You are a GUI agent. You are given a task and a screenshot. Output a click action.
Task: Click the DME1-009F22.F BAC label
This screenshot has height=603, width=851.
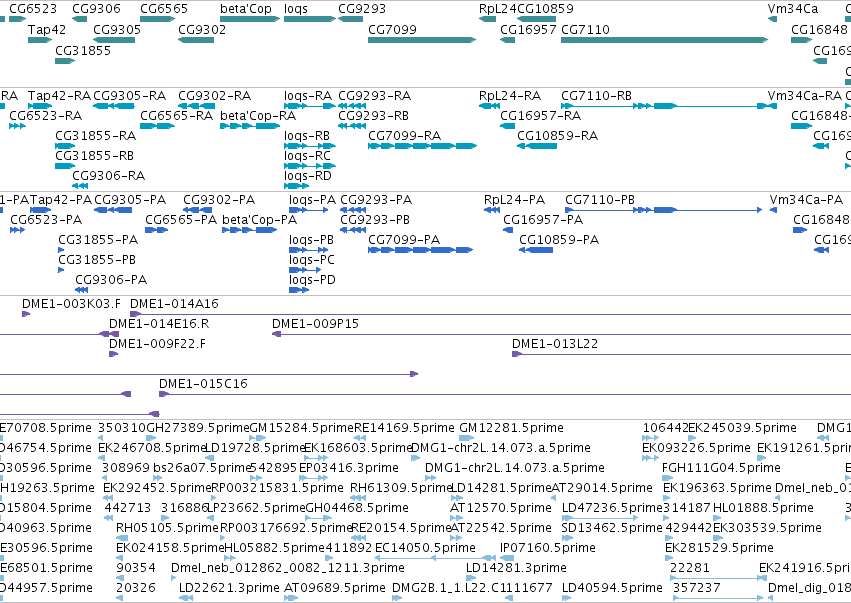pyautogui.click(x=157, y=344)
